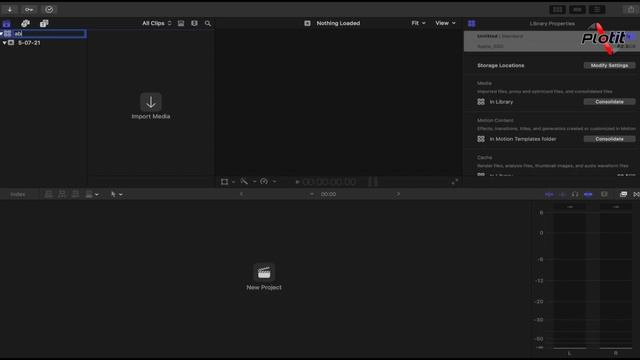Toggle audio skimming
The width and height of the screenshot is (640, 360).
click(562, 194)
